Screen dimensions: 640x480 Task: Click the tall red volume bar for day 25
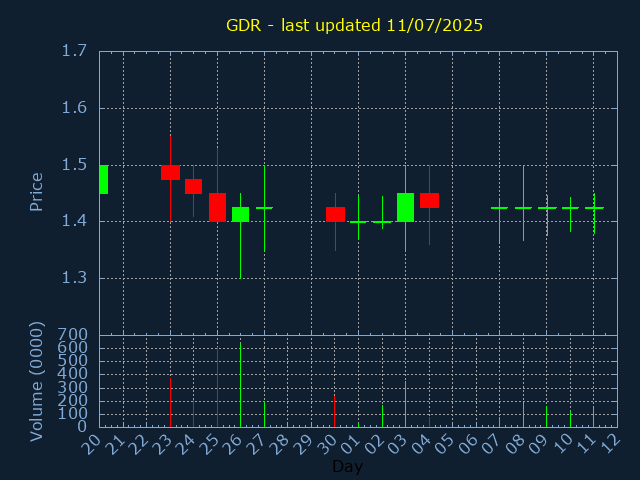click(x=217, y=387)
